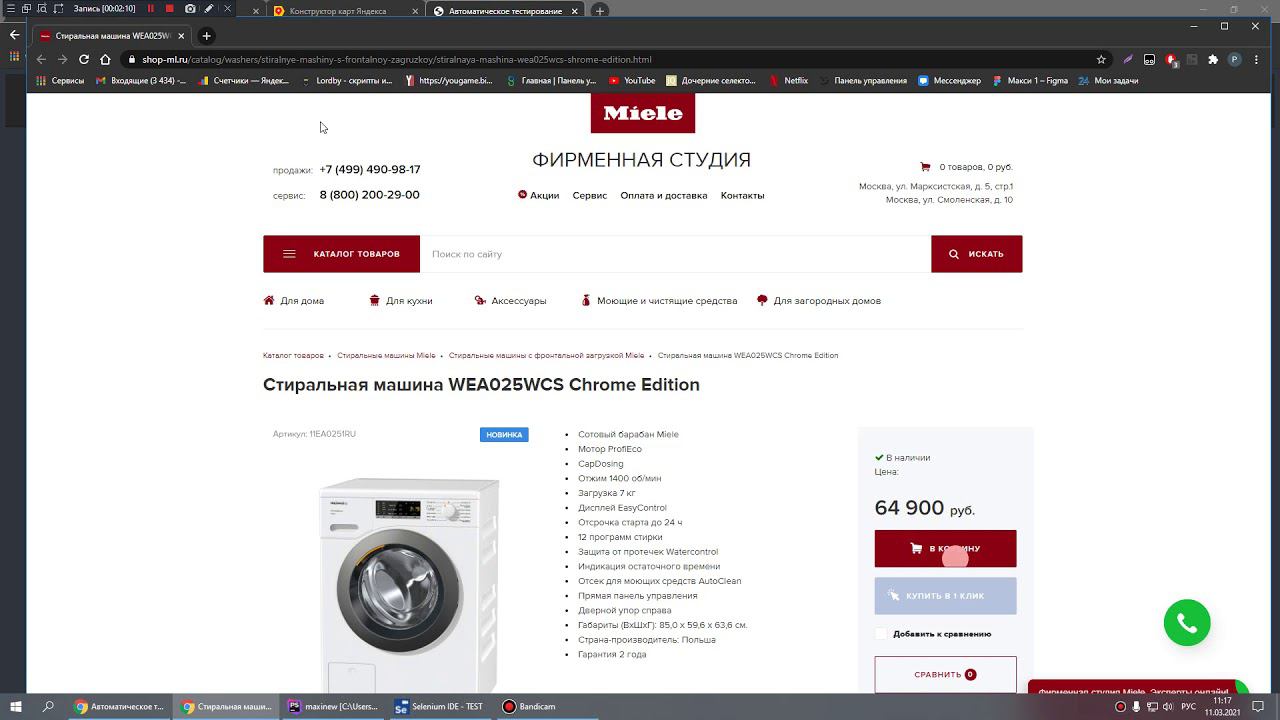The width and height of the screenshot is (1280, 720).
Task: Open the Windows Start menu
Action: coord(16,706)
